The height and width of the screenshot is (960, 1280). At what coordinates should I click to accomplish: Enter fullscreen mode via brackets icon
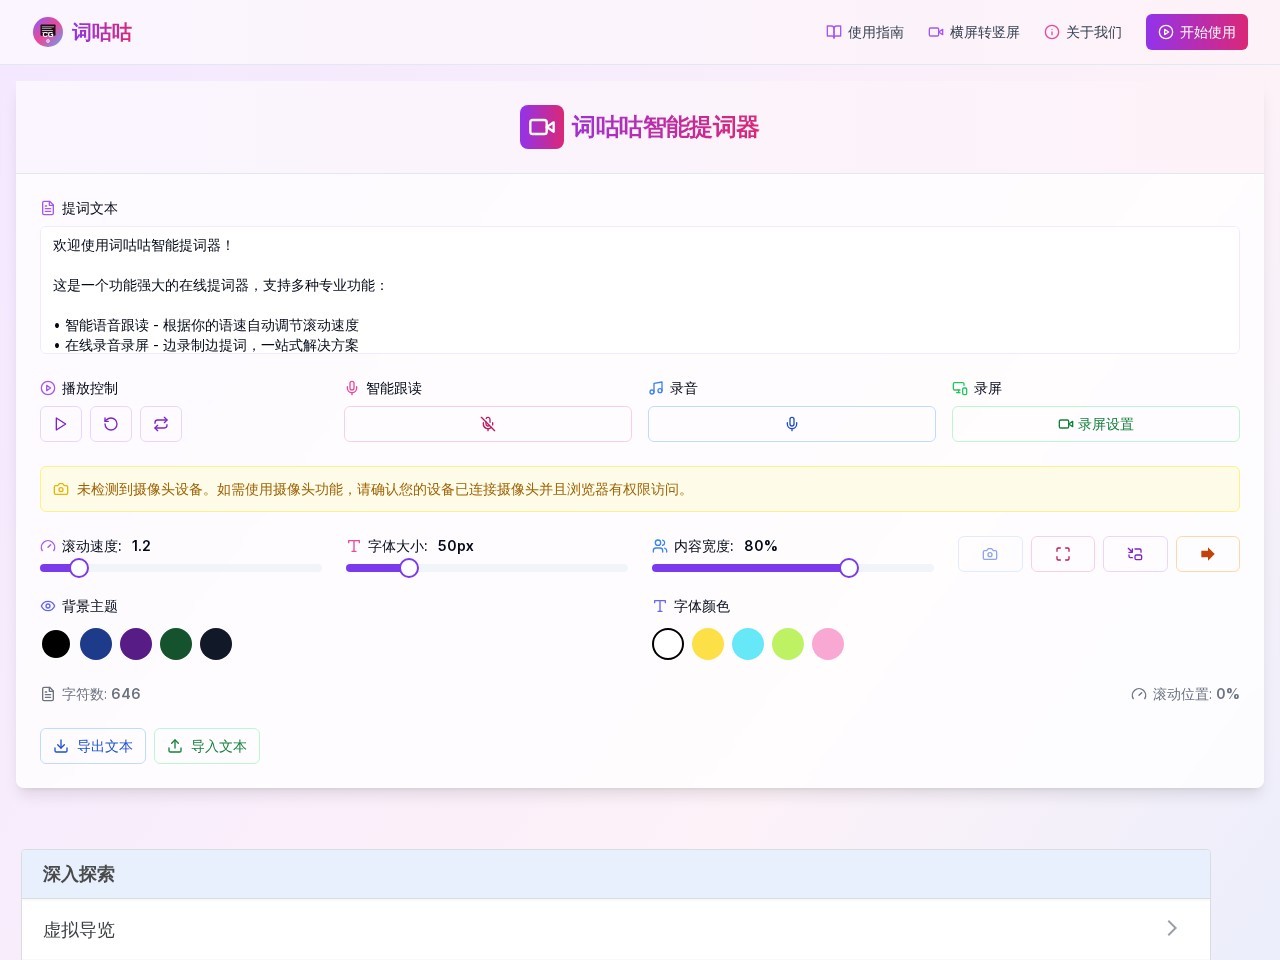[1063, 554]
